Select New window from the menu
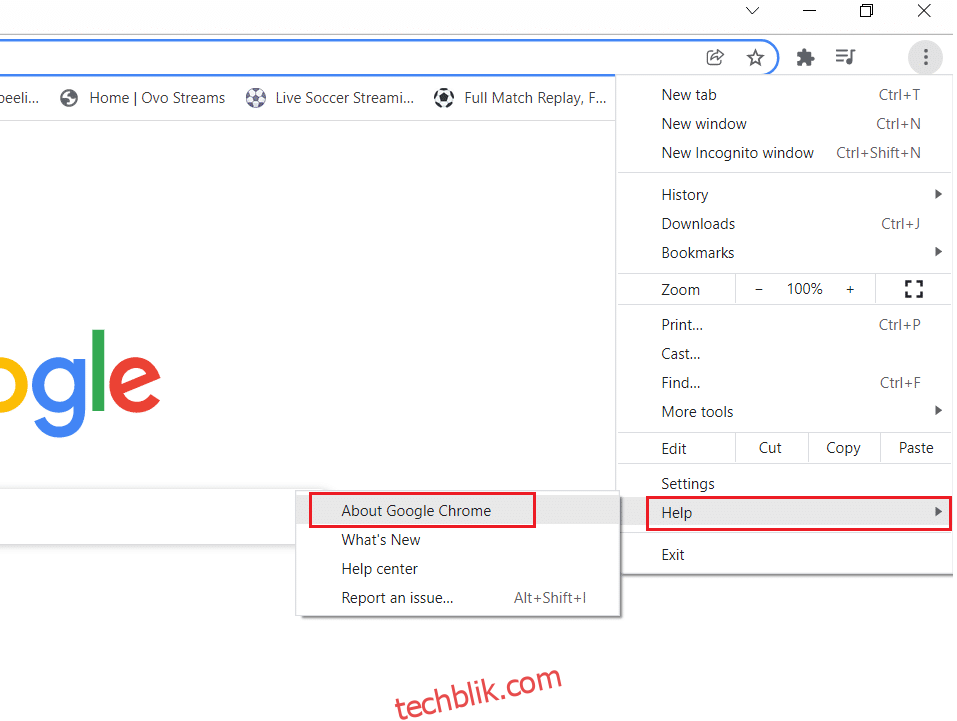 784,124
